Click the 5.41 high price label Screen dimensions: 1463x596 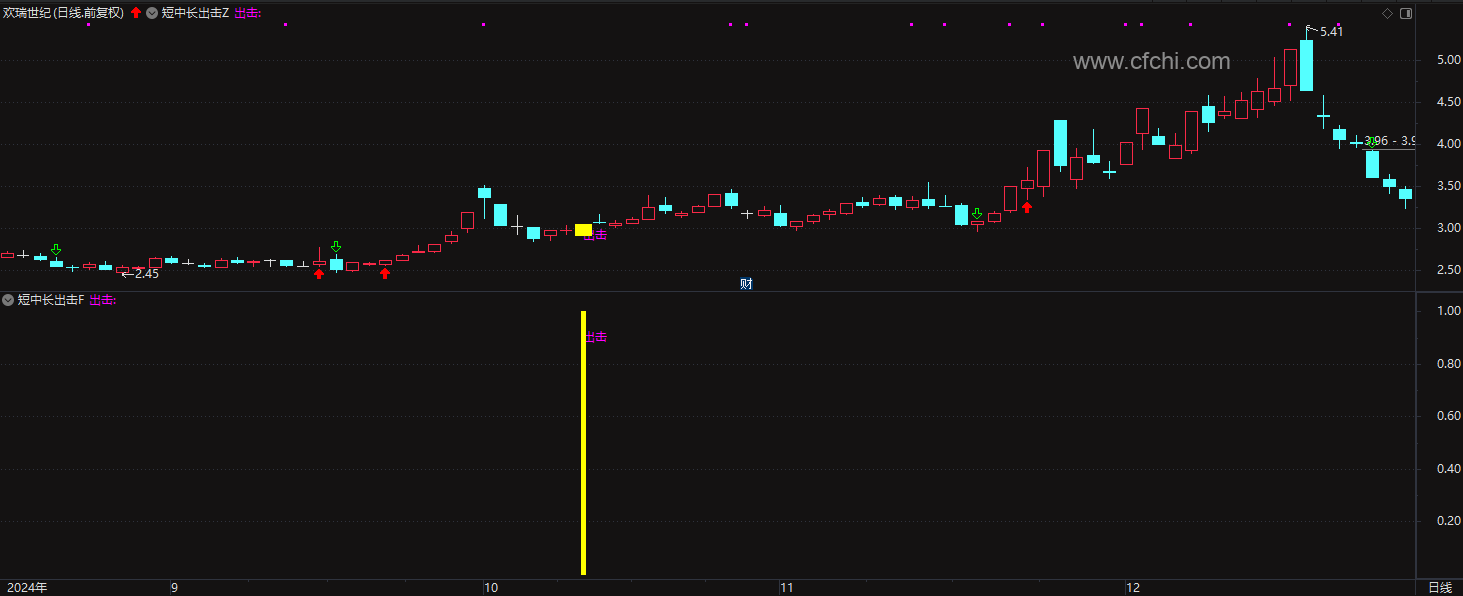[1331, 32]
